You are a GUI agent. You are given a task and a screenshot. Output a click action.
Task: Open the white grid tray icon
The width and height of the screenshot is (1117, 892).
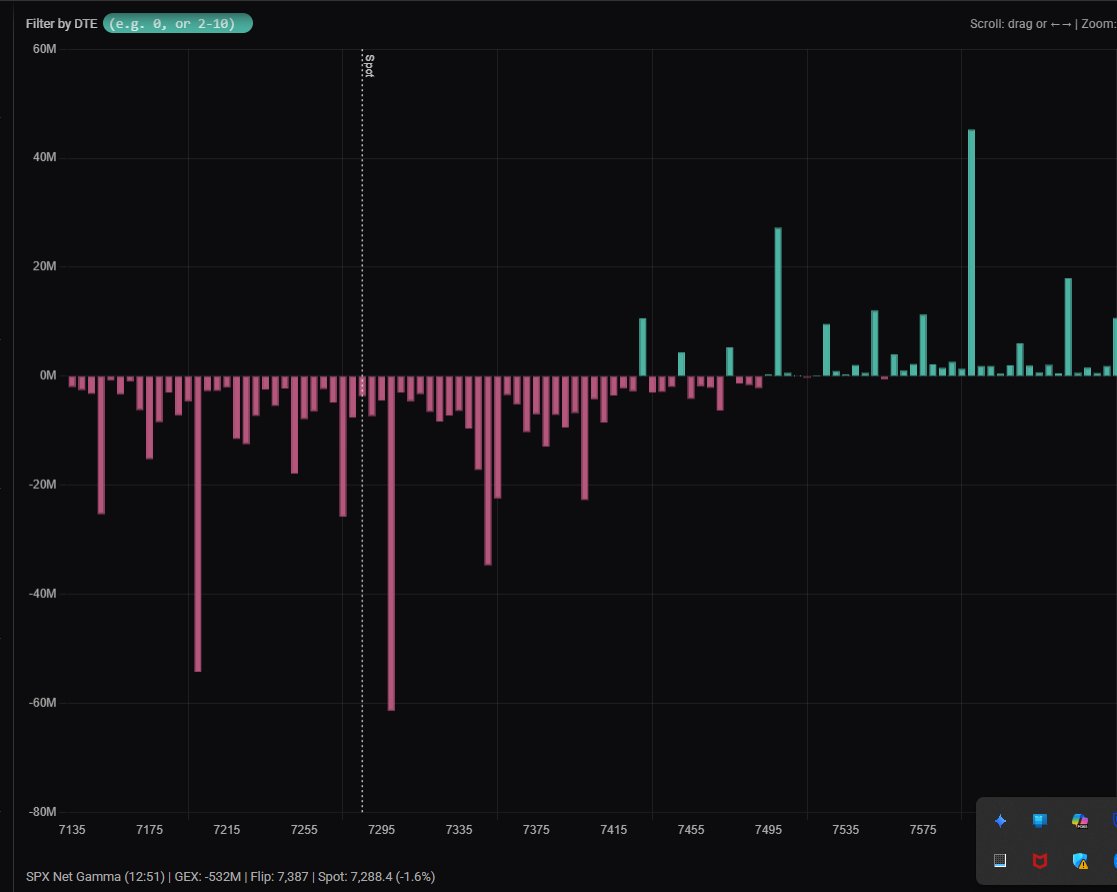tap(1000, 861)
